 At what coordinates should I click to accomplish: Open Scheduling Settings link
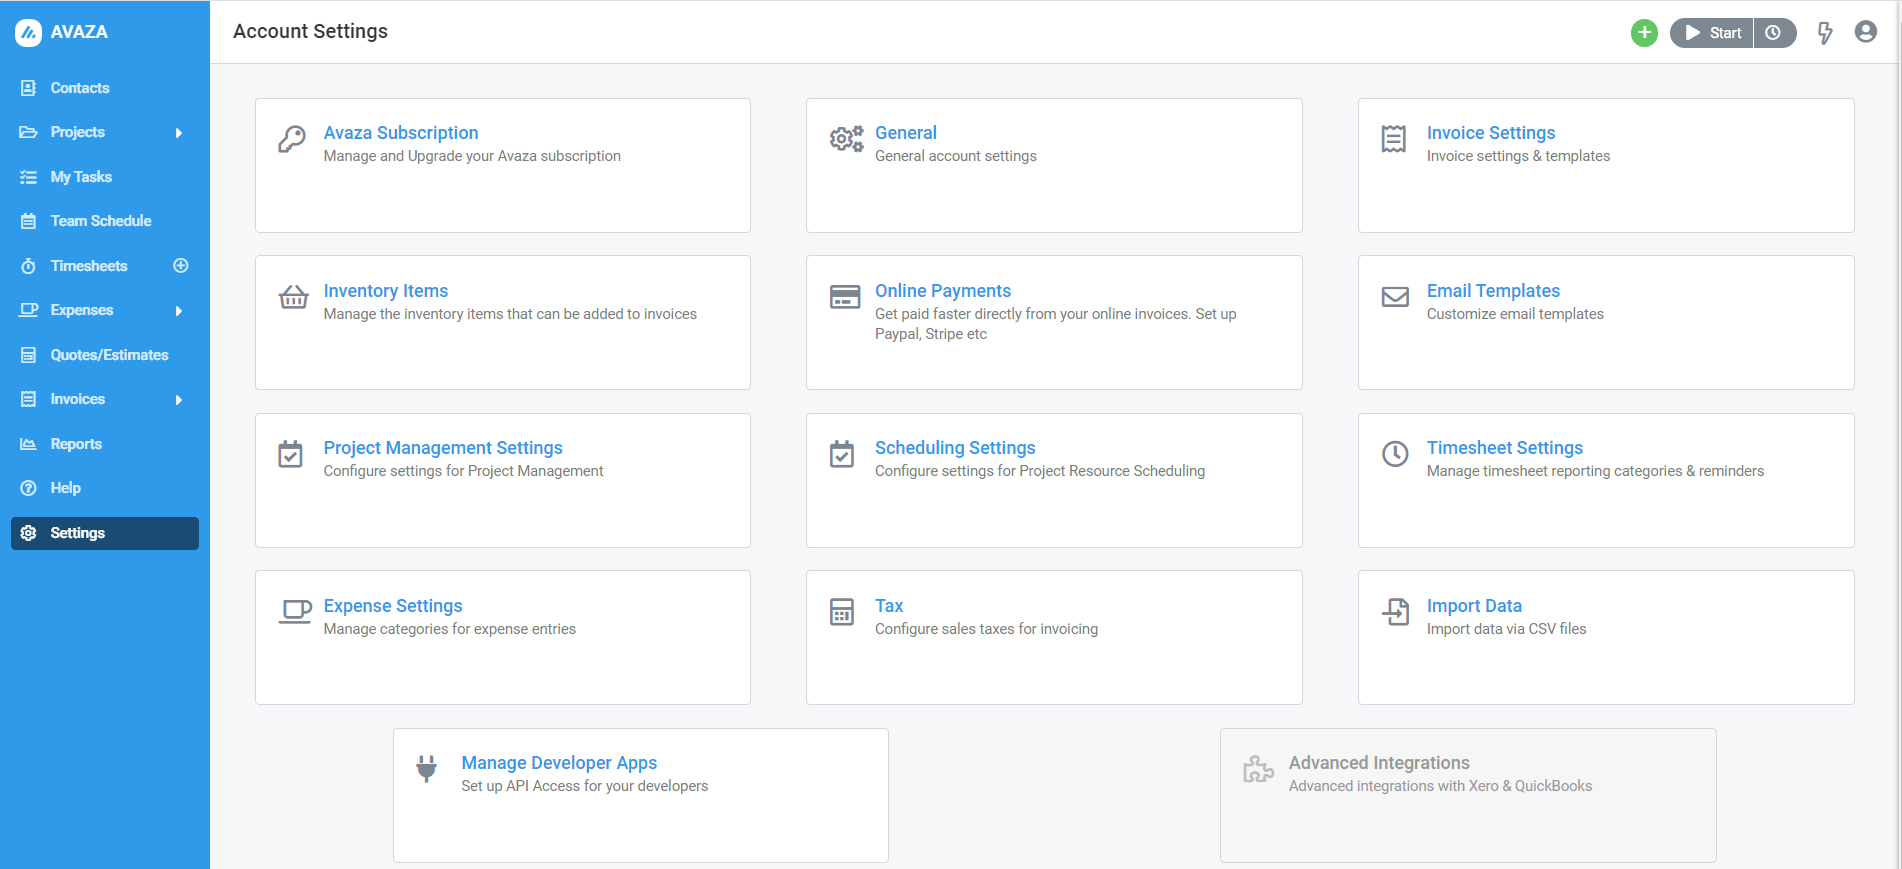[x=955, y=448]
